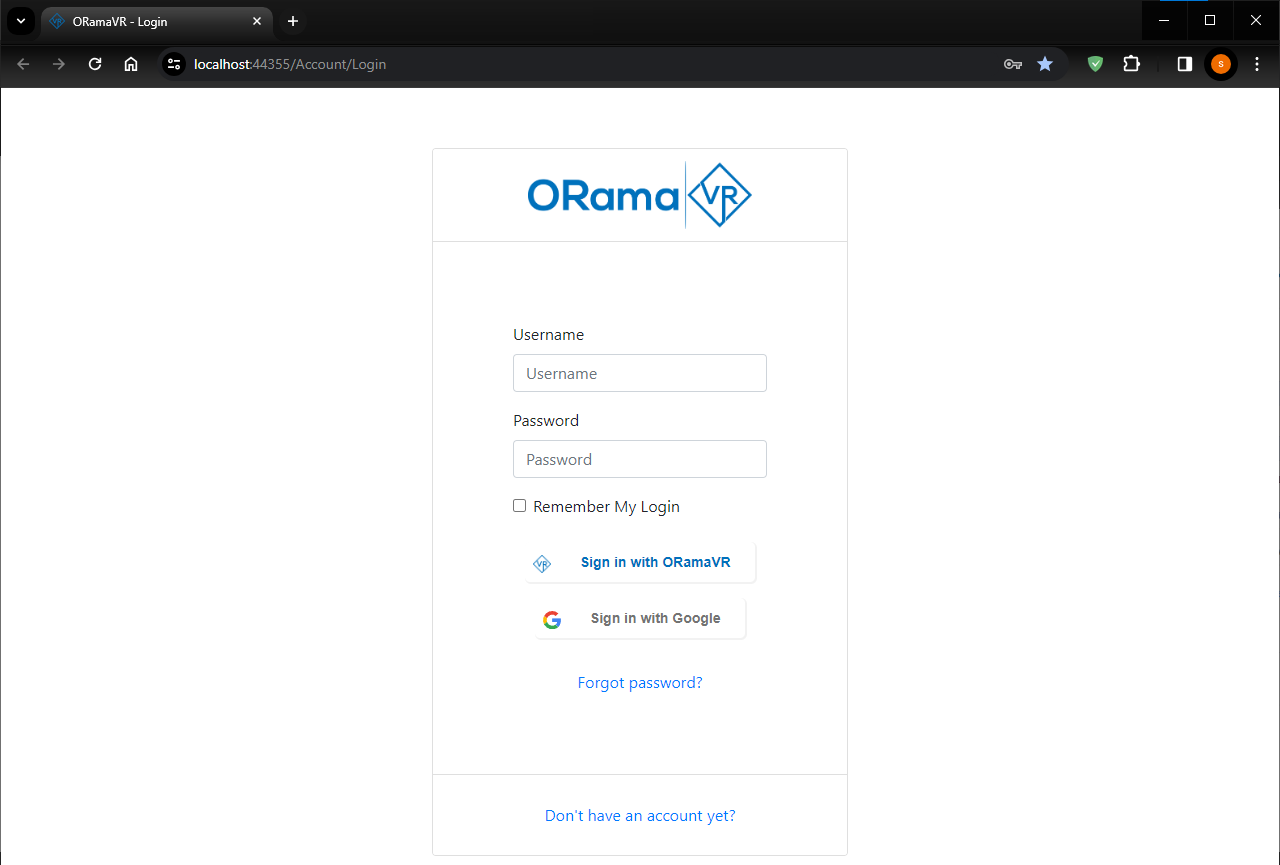The height and width of the screenshot is (865, 1280).
Task: Click the browser back arrow
Action: pyautogui.click(x=23, y=64)
